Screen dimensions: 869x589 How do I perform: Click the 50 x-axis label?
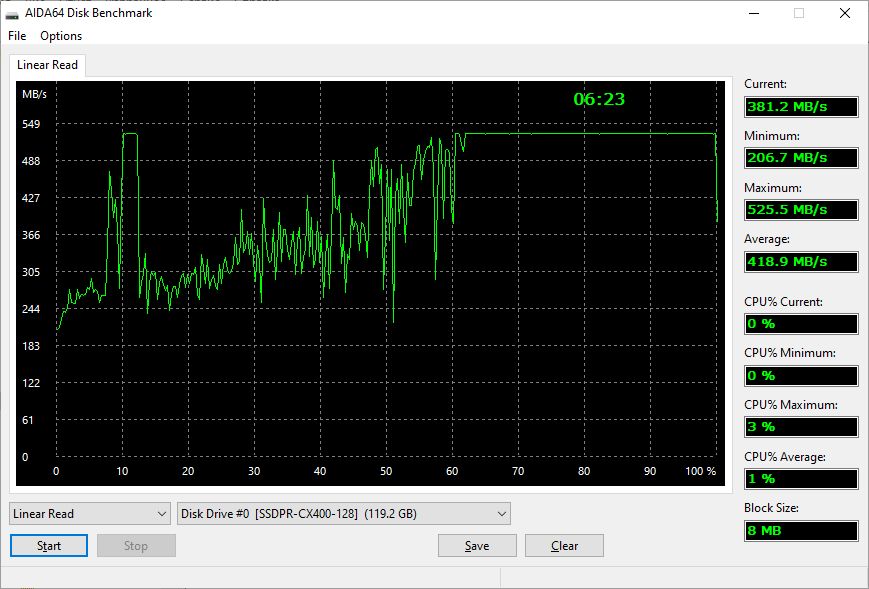tap(386, 471)
